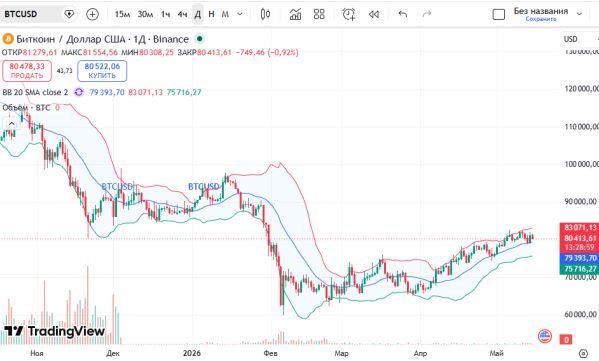This screenshot has width=599, height=361.
Task: Expand the timeframe list dropdown arrow
Action: tap(240, 14)
